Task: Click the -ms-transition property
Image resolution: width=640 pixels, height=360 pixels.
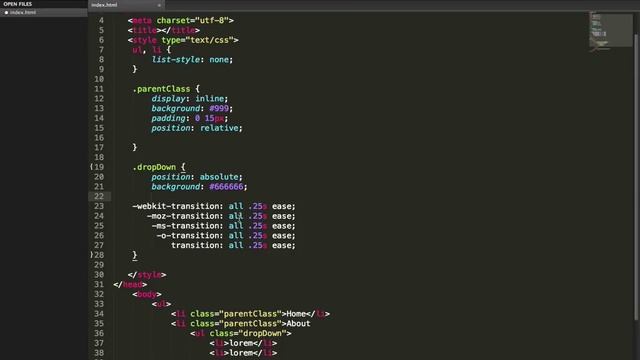Action: coord(186,226)
